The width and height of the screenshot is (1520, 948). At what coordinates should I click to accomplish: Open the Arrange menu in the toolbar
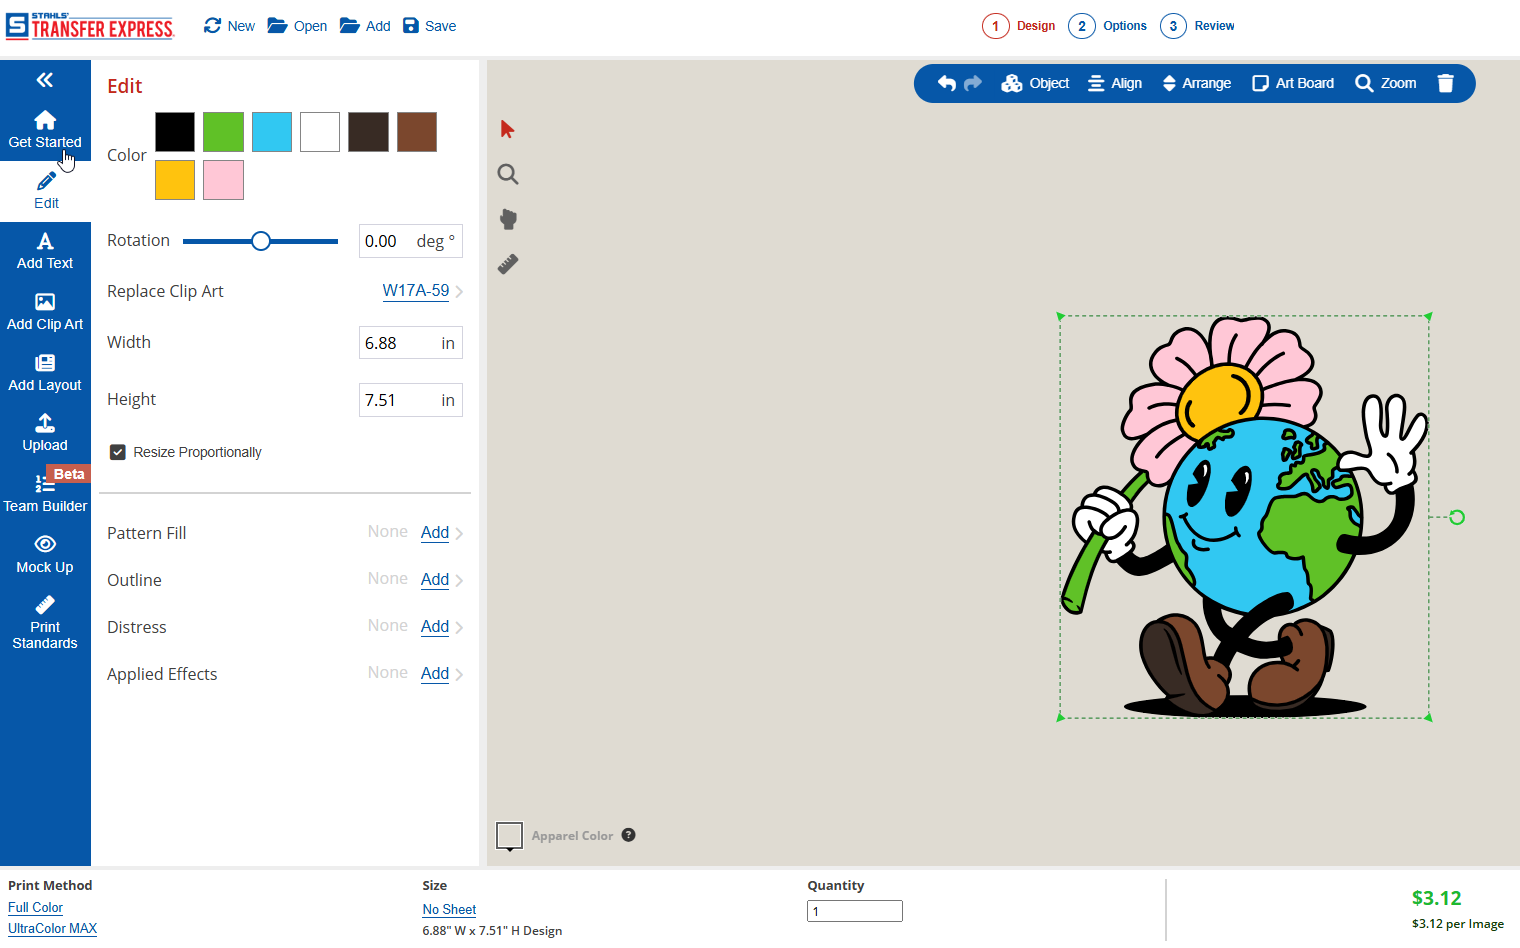point(1196,83)
